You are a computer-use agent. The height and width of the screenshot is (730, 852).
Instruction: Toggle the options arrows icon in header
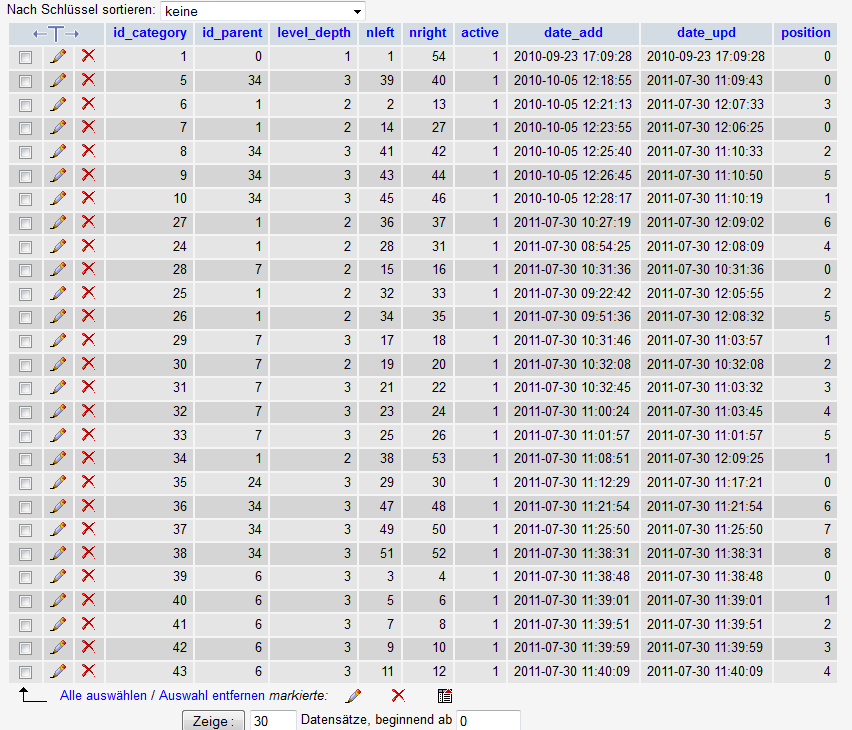click(x=56, y=34)
